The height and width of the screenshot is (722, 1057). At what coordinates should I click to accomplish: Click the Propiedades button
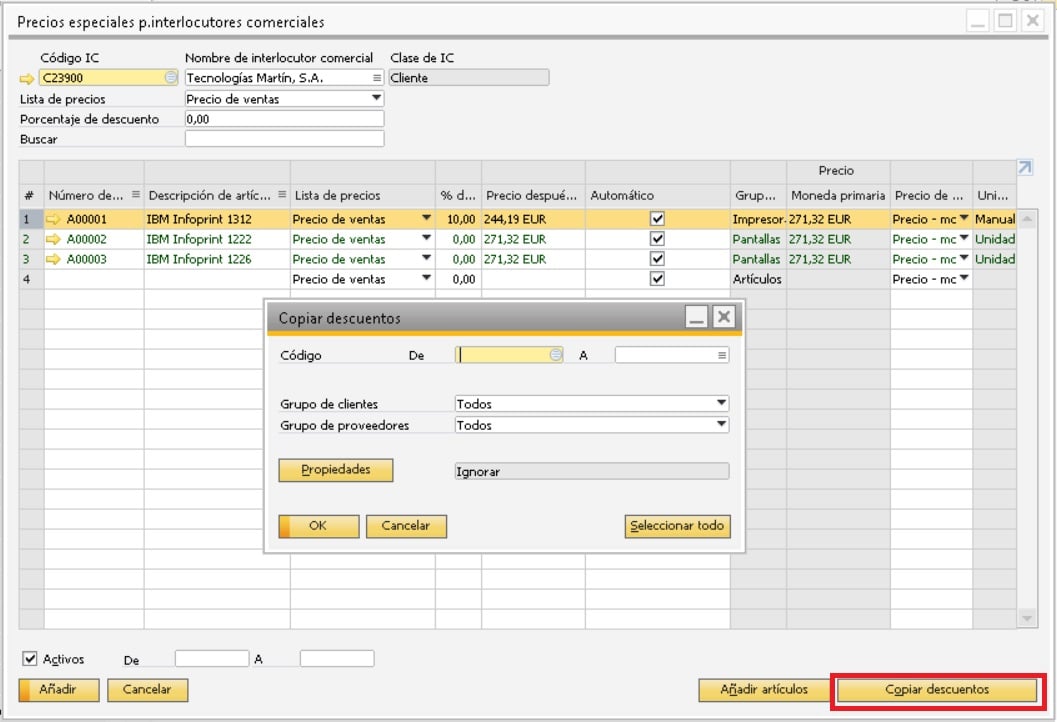(336, 470)
